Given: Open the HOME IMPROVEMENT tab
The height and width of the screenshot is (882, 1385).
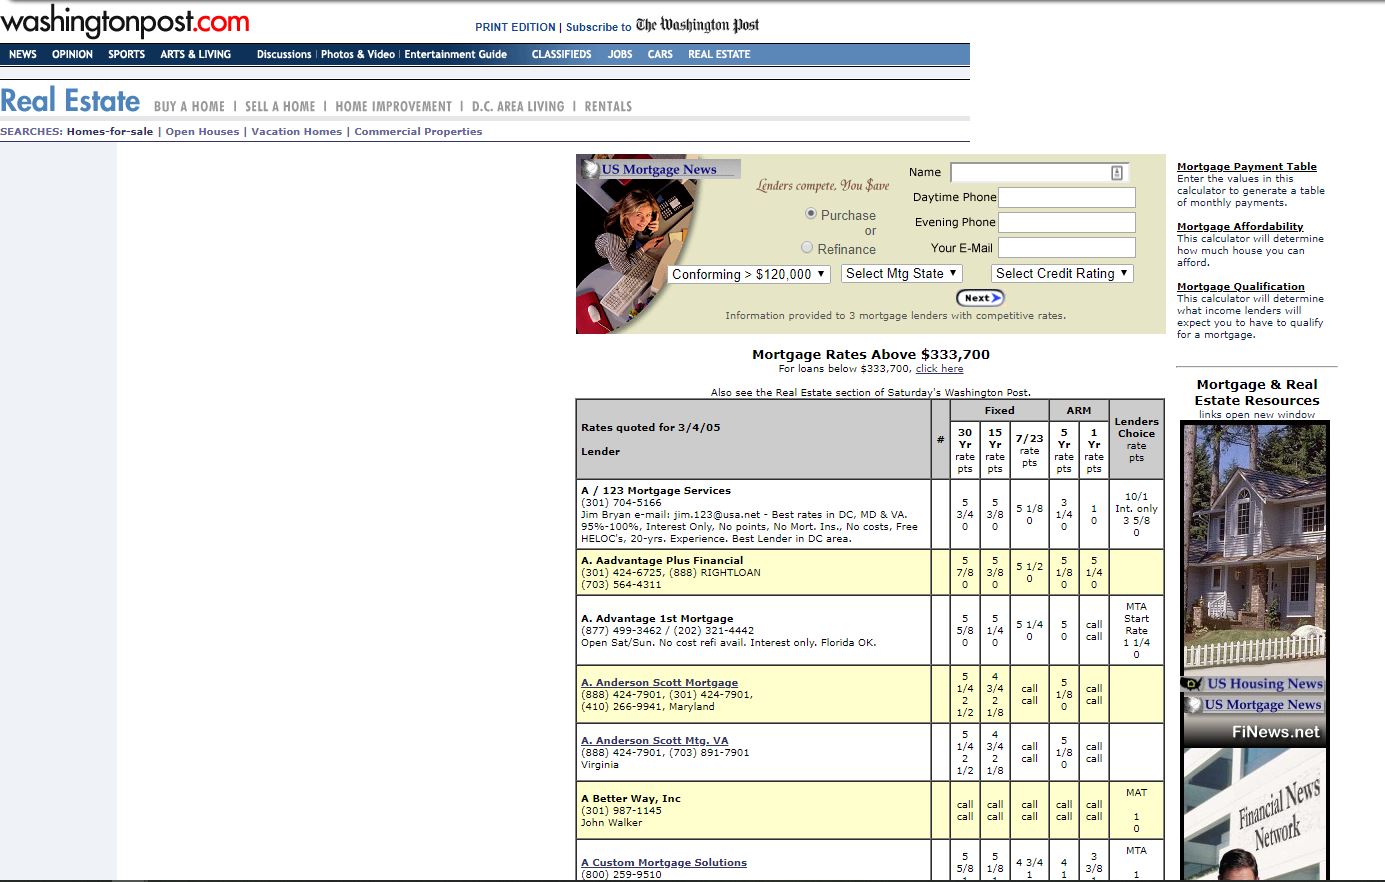Looking at the screenshot, I should (393, 106).
